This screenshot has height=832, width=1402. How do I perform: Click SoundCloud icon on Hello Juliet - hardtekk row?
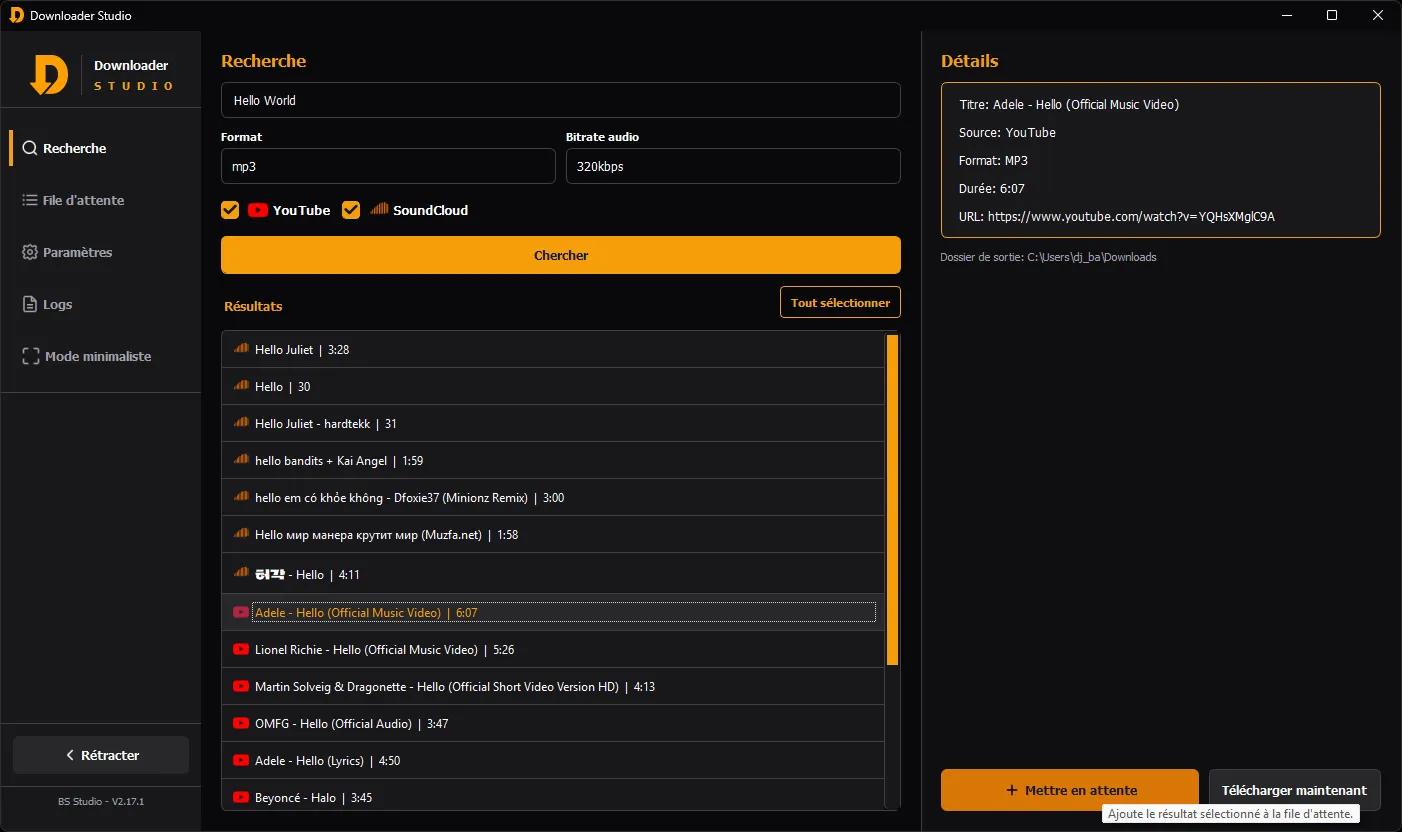tap(241, 423)
